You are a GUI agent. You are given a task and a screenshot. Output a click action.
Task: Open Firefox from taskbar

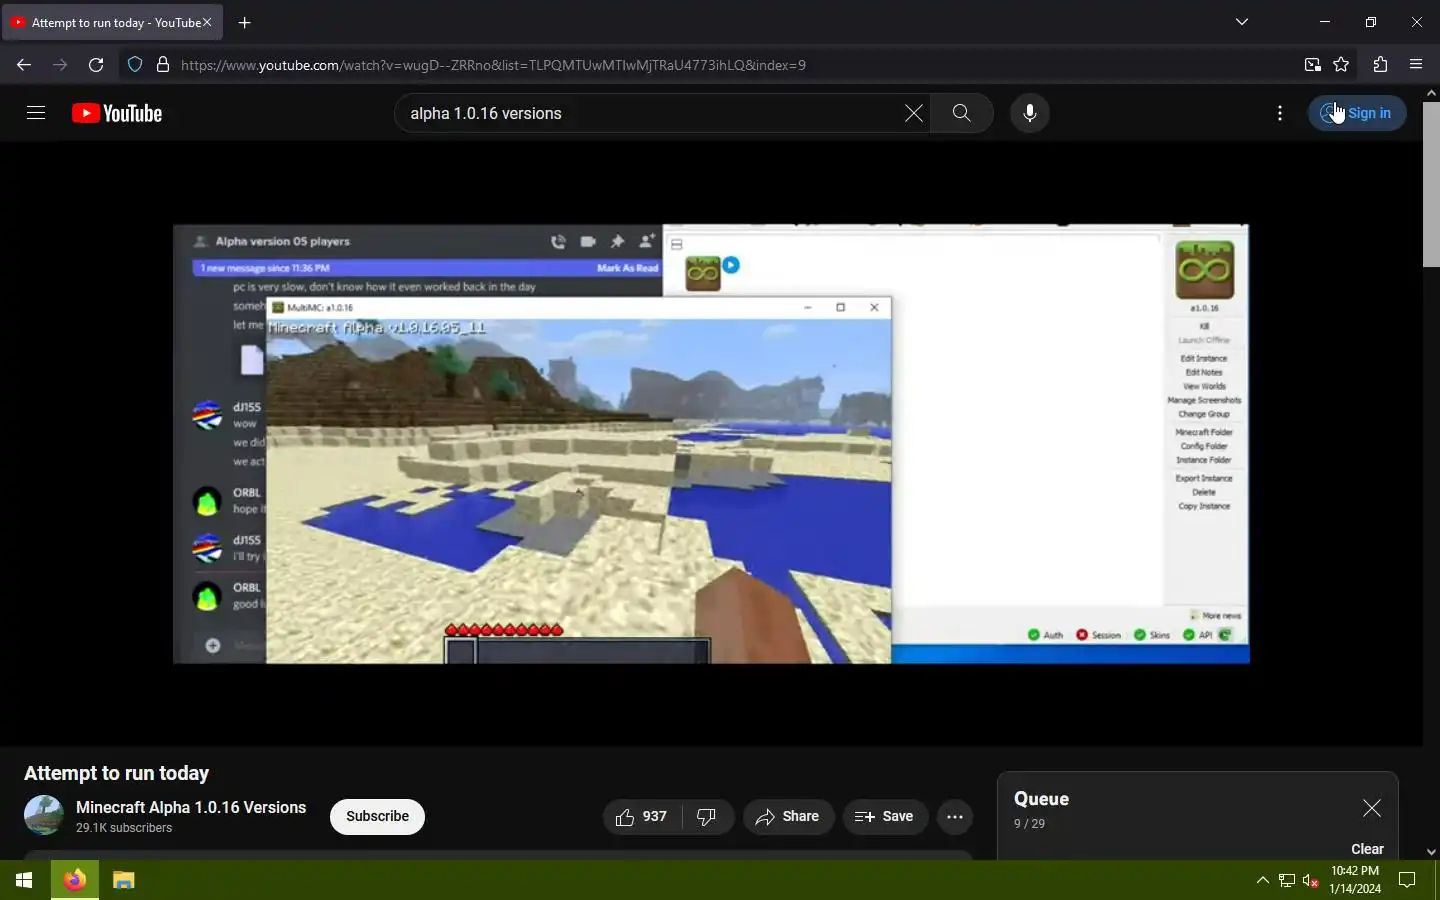74,880
